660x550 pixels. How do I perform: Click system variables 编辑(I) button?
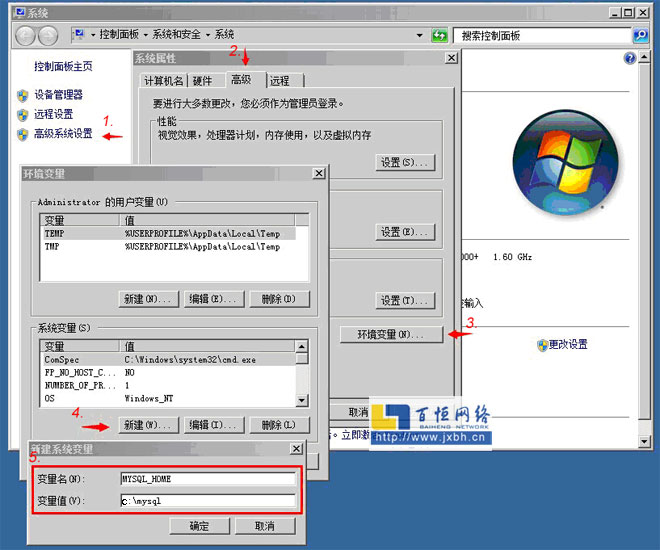pos(214,425)
